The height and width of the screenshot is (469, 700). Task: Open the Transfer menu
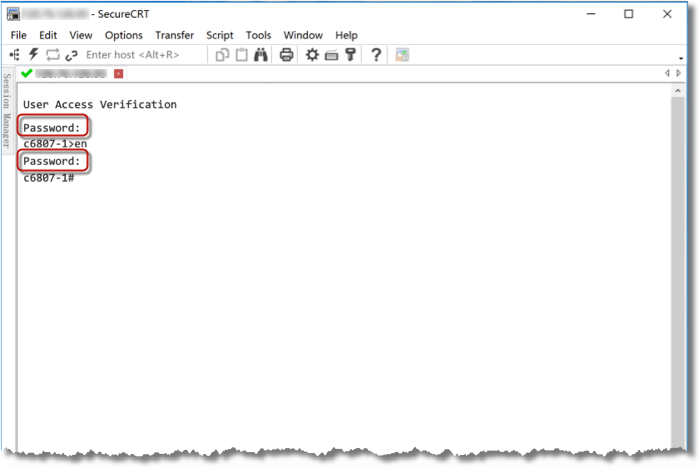[175, 35]
